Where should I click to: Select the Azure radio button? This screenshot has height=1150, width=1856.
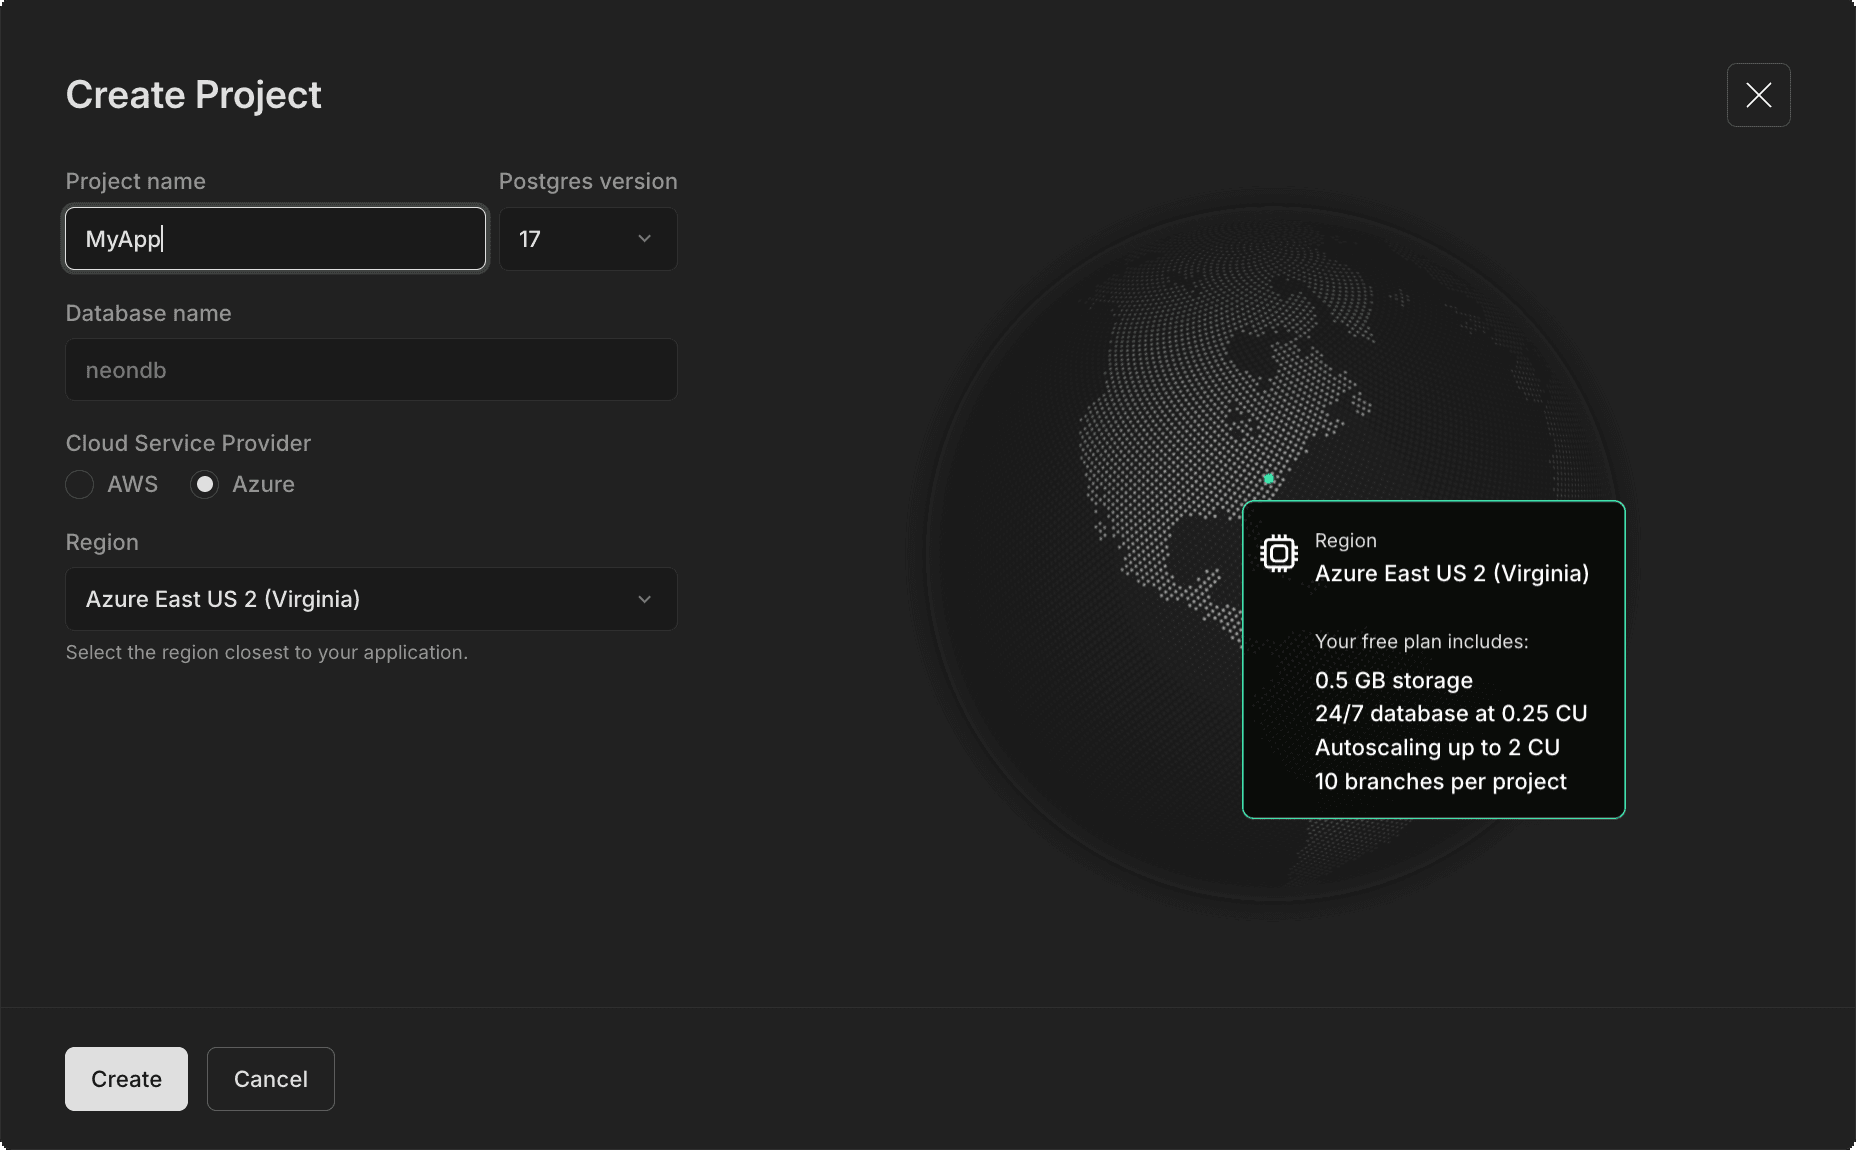tap(205, 485)
